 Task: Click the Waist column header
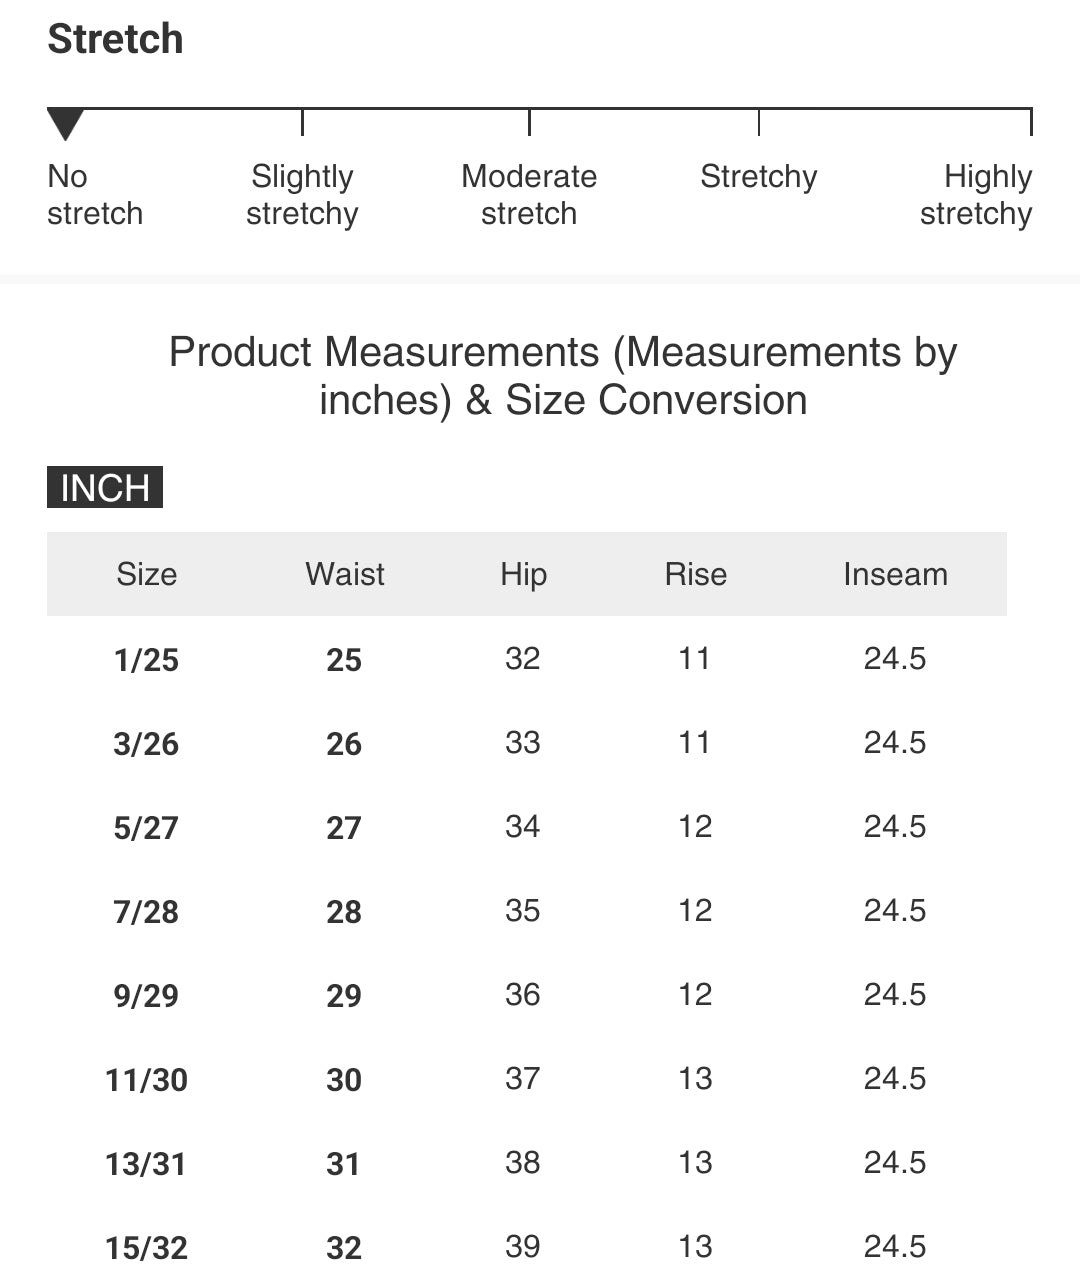tap(345, 574)
